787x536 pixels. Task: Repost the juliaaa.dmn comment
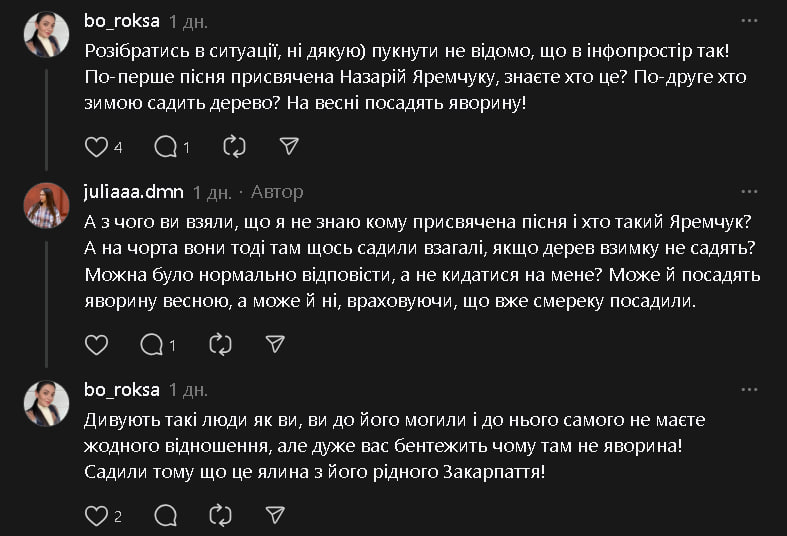[221, 345]
